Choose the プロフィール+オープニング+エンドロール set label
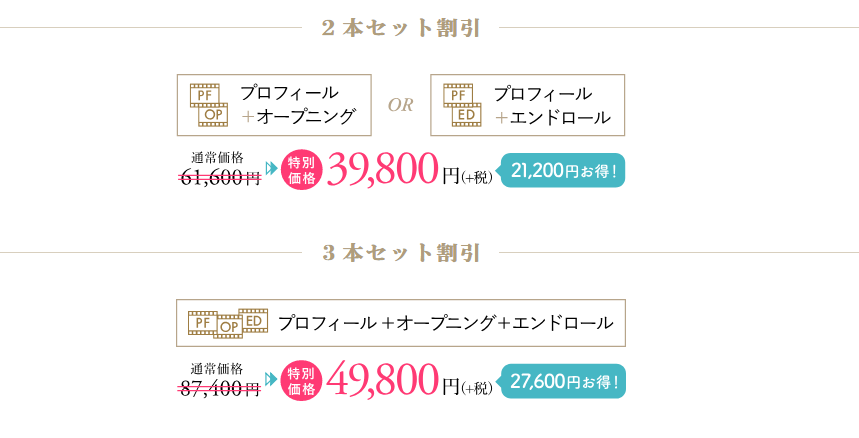 (x=445, y=323)
